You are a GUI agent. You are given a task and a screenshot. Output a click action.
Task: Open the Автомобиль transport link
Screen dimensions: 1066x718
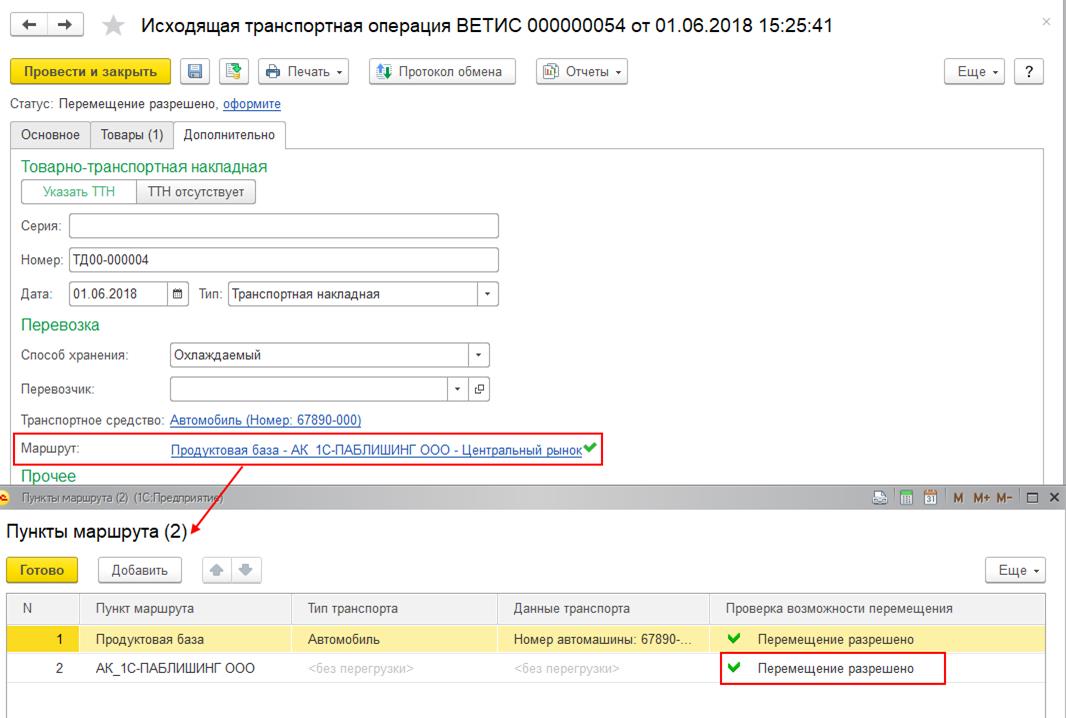click(265, 420)
